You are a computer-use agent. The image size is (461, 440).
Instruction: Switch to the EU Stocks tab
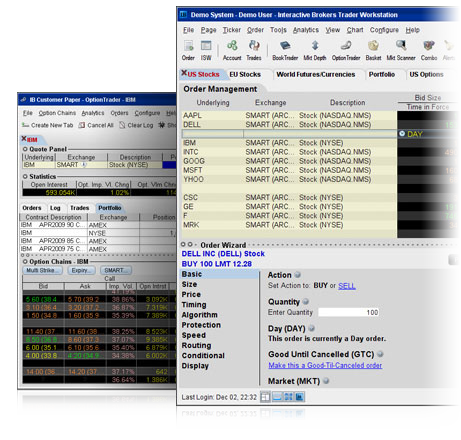click(245, 74)
